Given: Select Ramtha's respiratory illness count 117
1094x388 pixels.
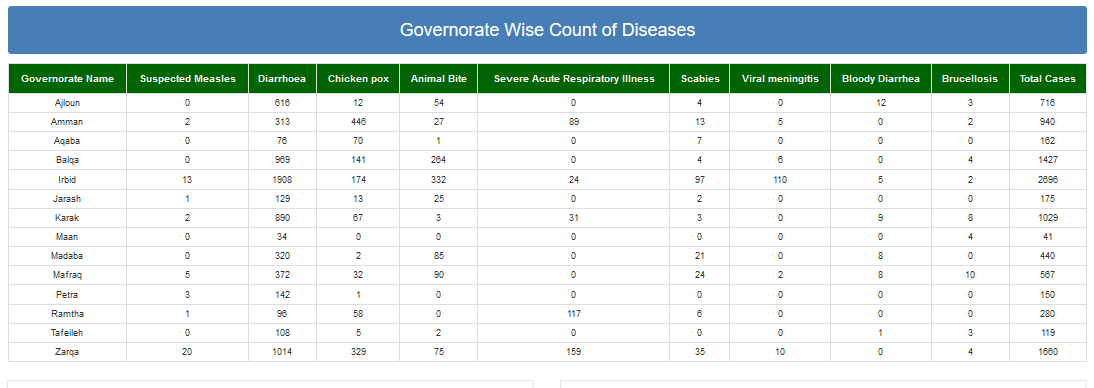Looking at the screenshot, I should (x=574, y=313).
